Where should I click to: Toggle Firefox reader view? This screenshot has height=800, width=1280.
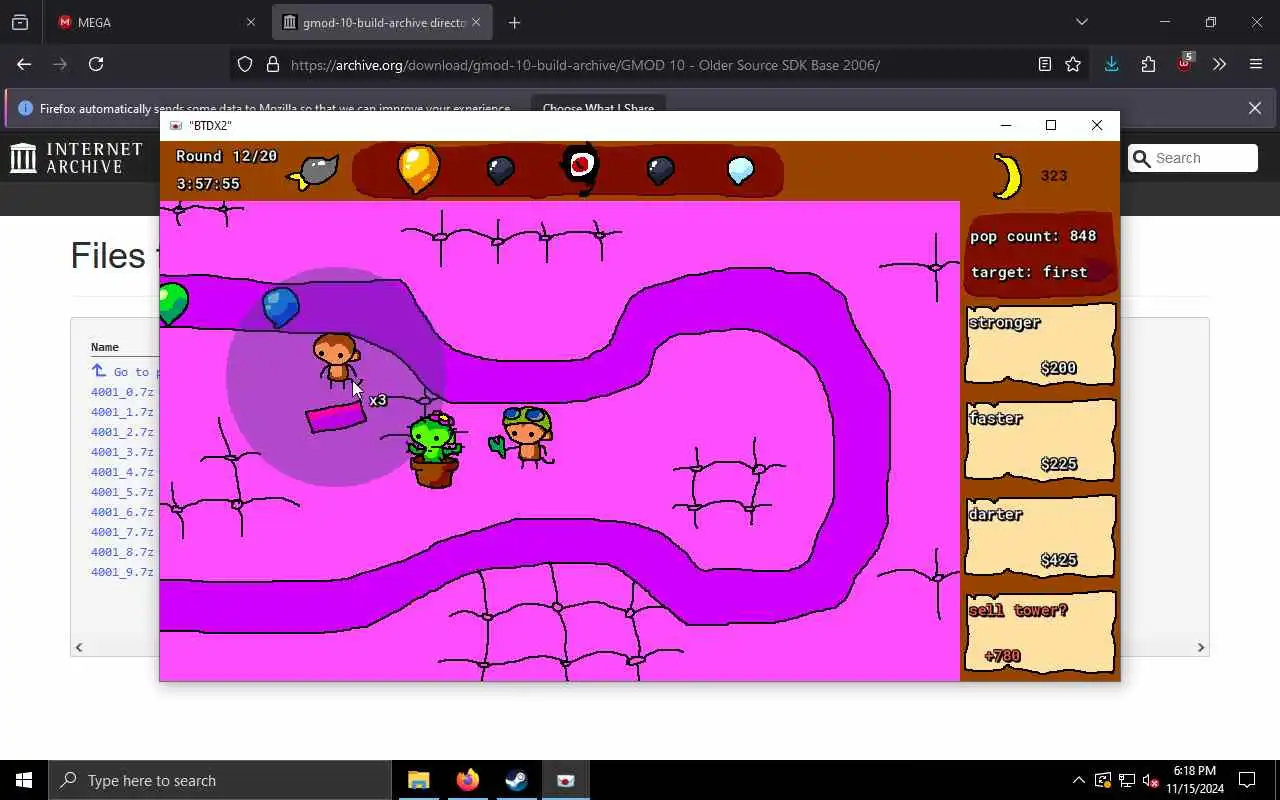point(1044,65)
